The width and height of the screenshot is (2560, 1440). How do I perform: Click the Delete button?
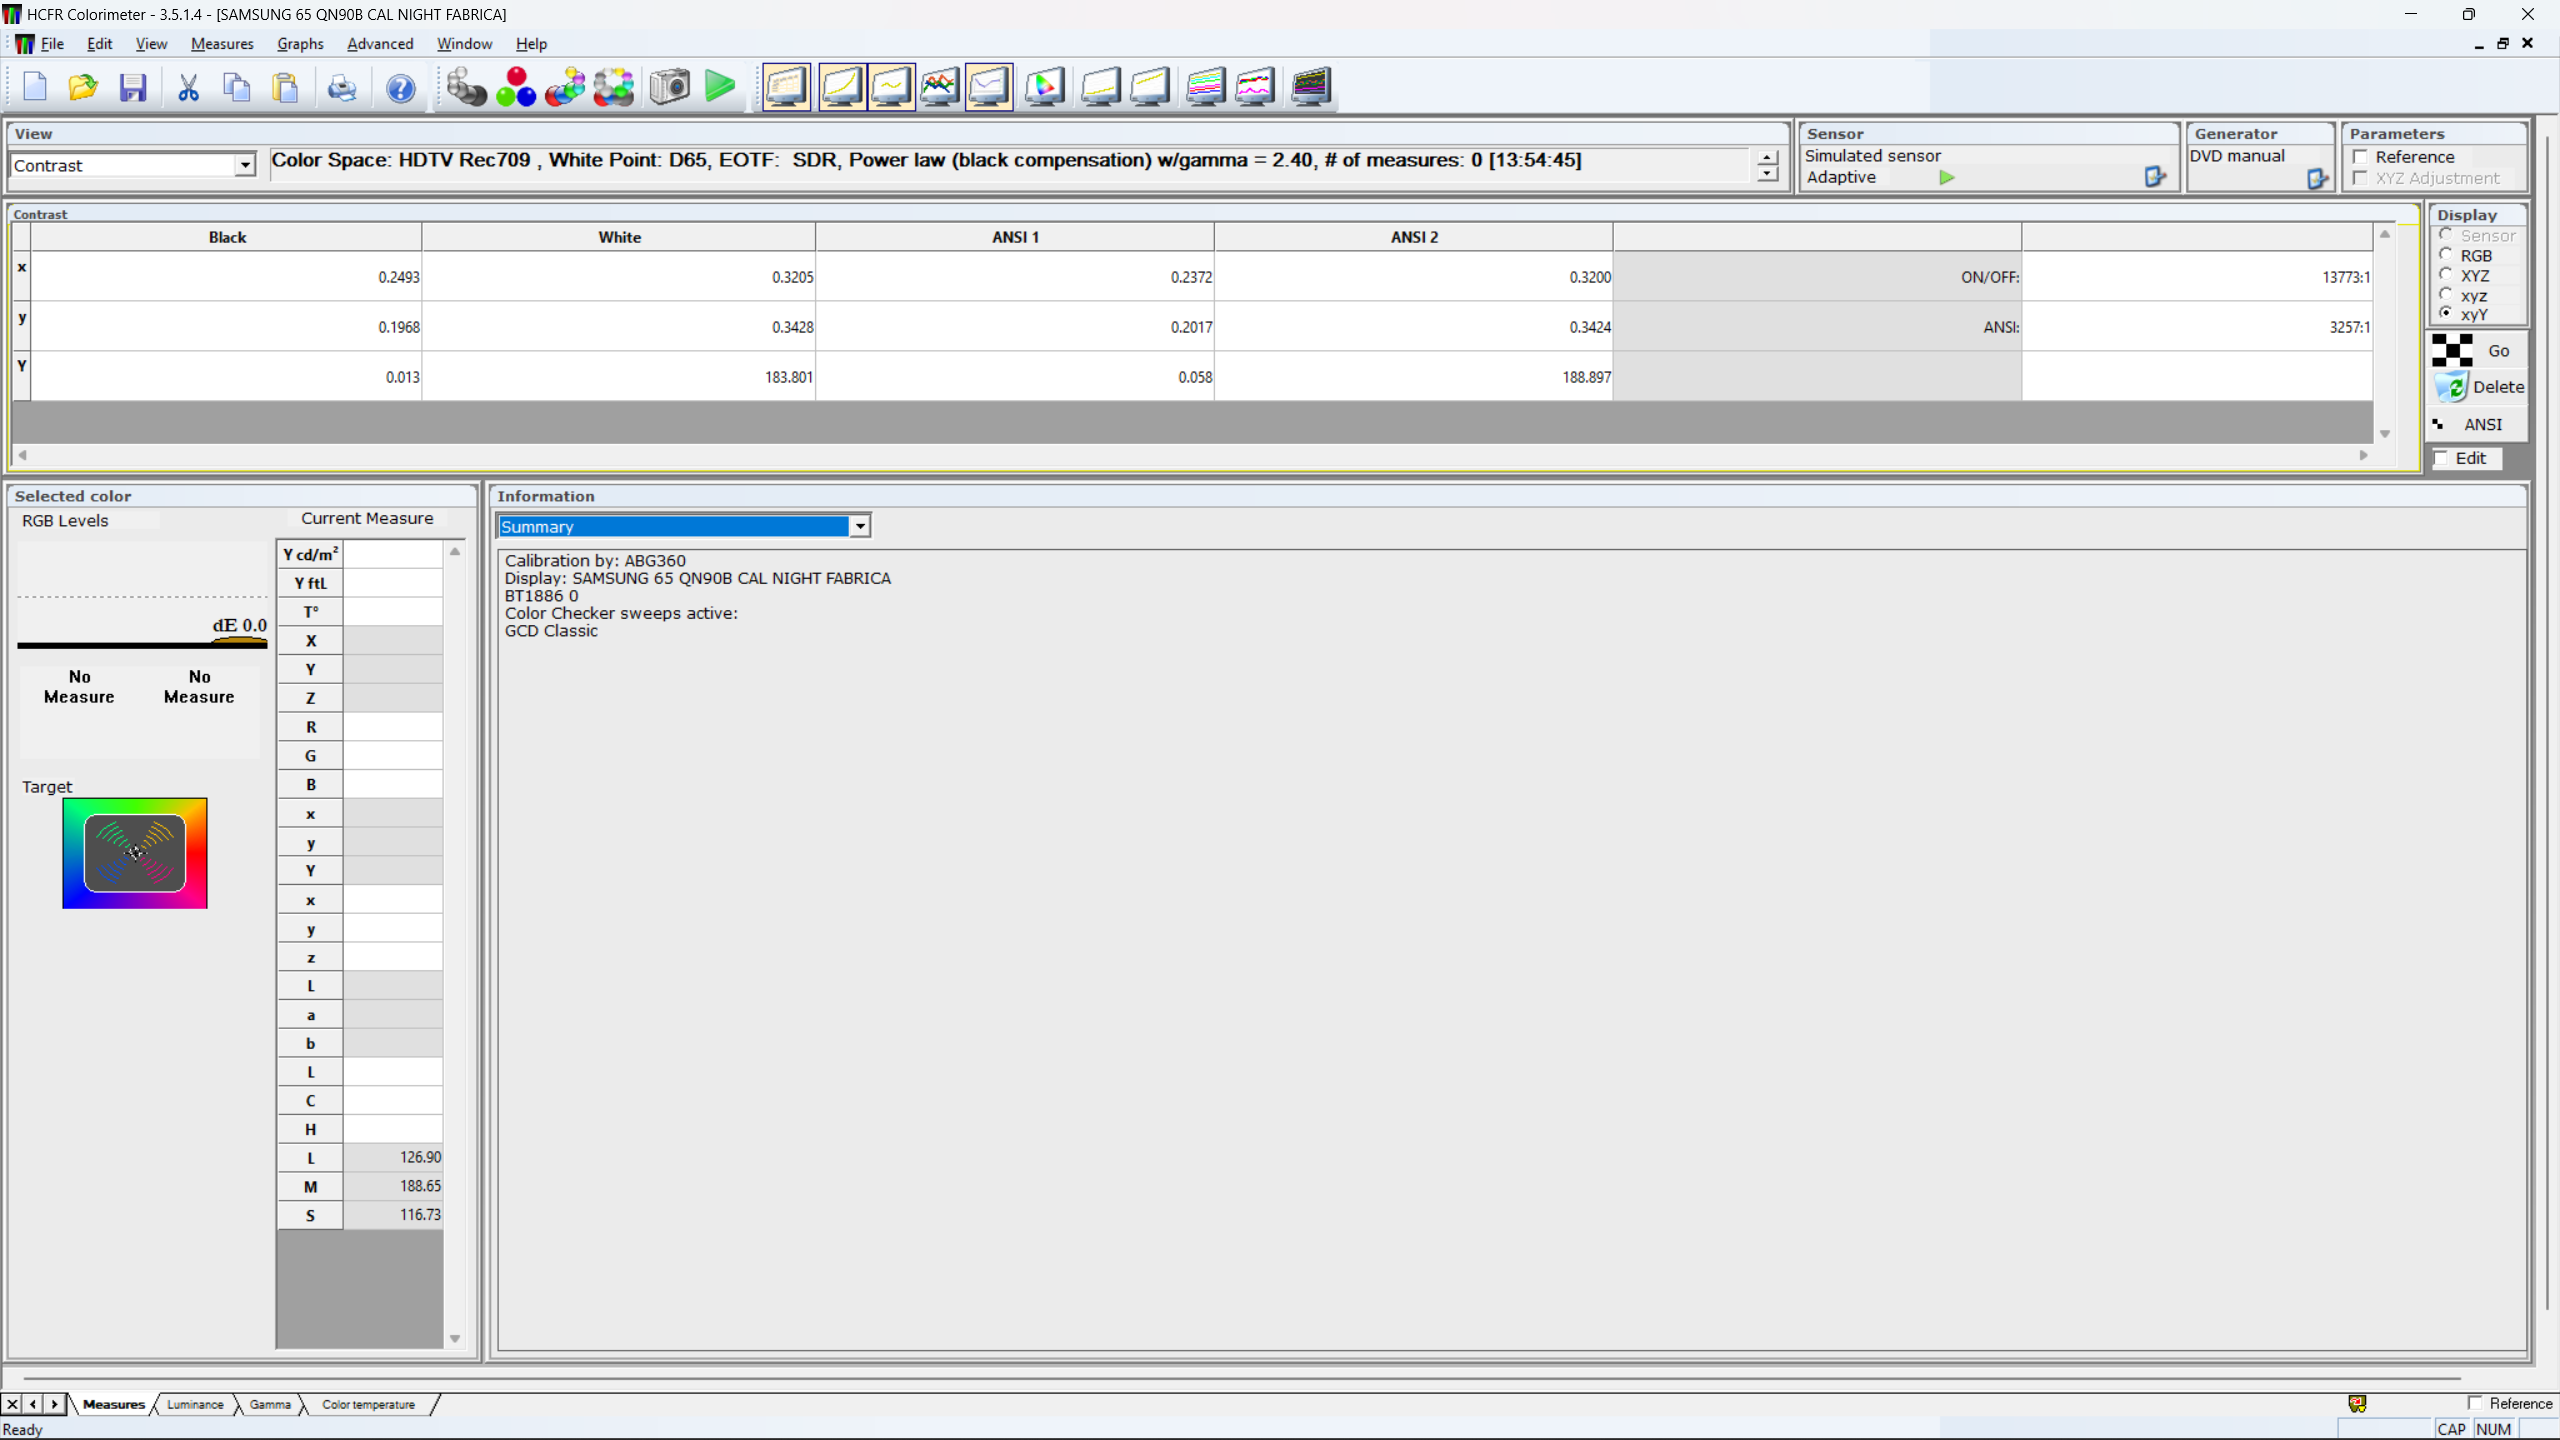point(2480,387)
